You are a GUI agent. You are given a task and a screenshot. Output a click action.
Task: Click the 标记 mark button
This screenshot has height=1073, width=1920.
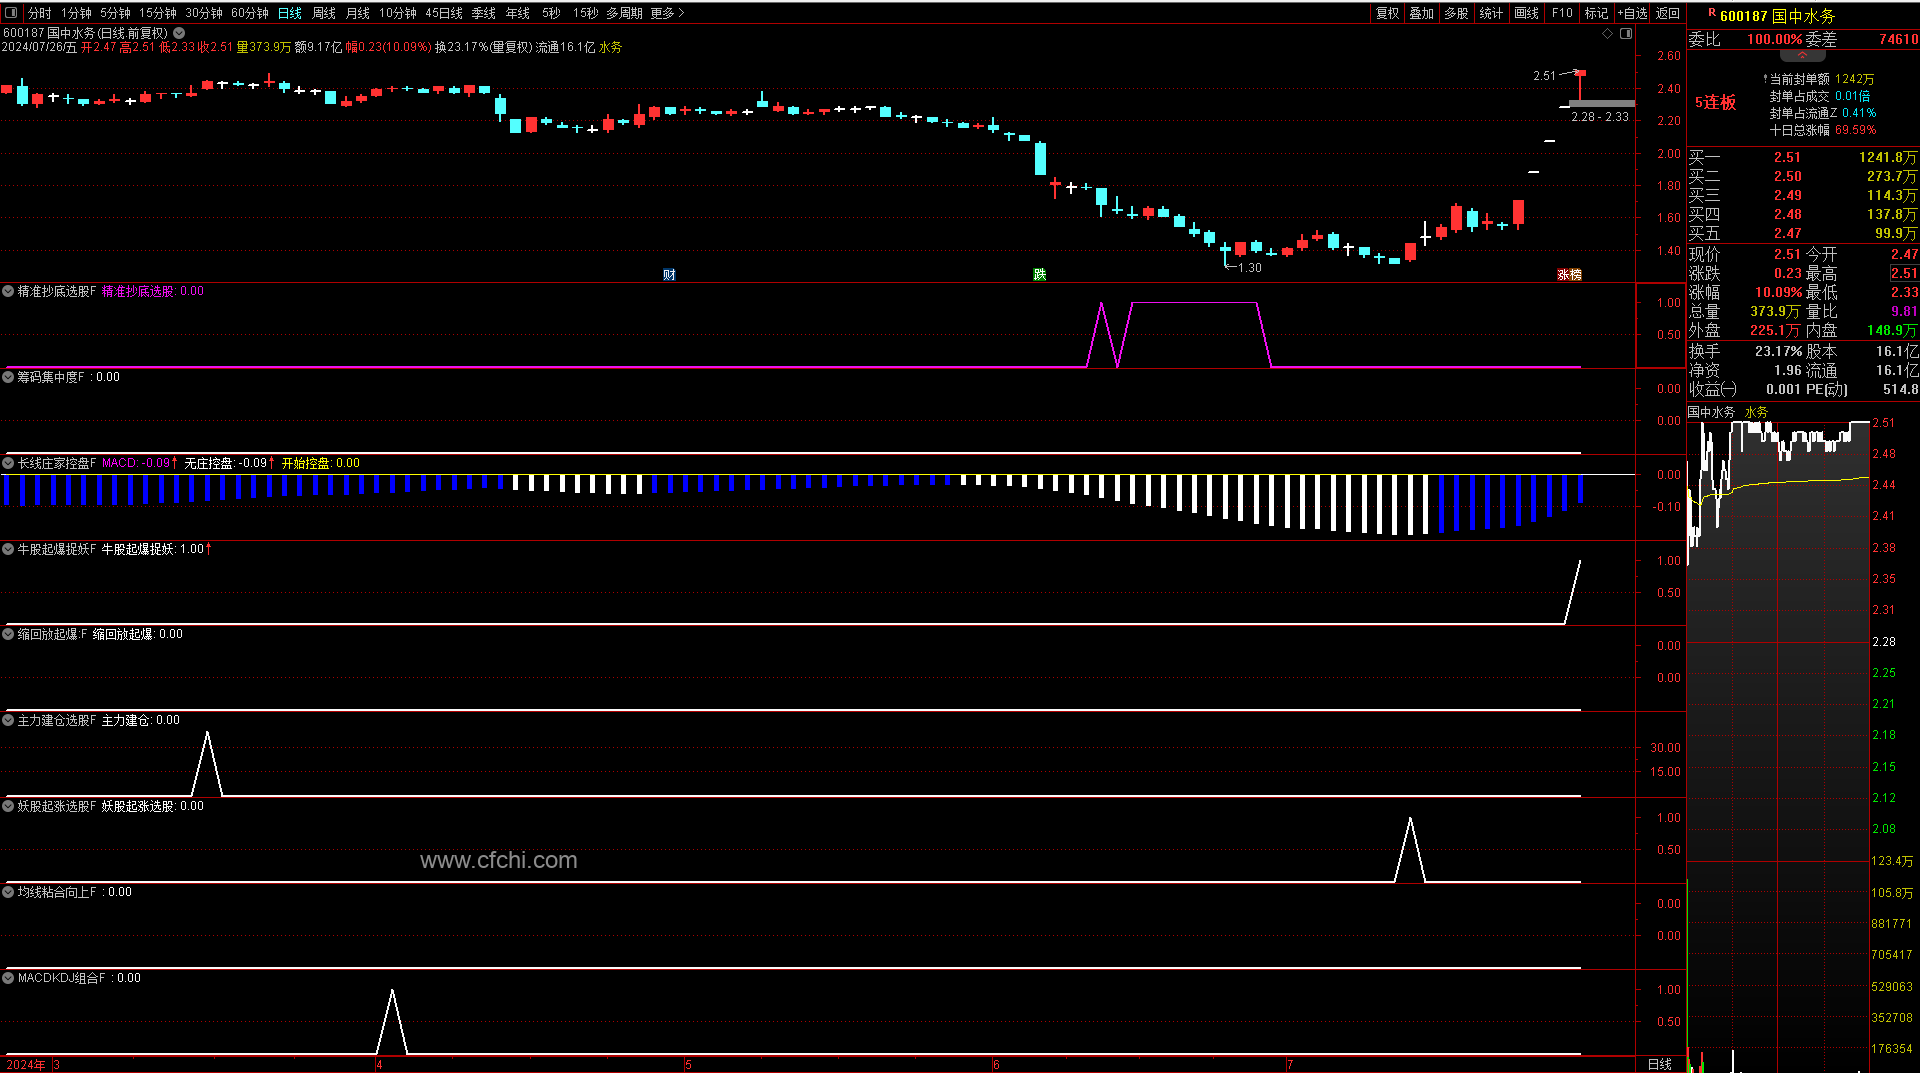tap(1597, 13)
